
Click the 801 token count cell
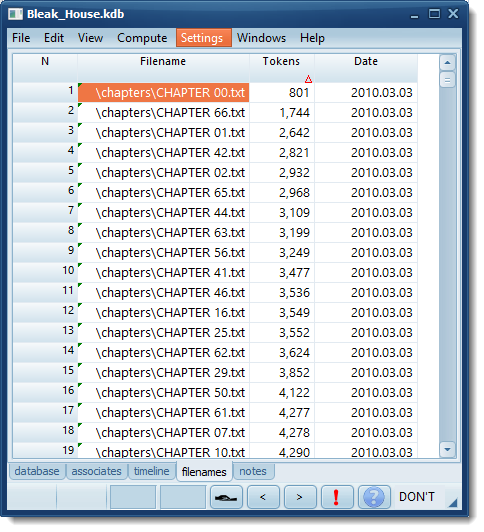click(282, 93)
